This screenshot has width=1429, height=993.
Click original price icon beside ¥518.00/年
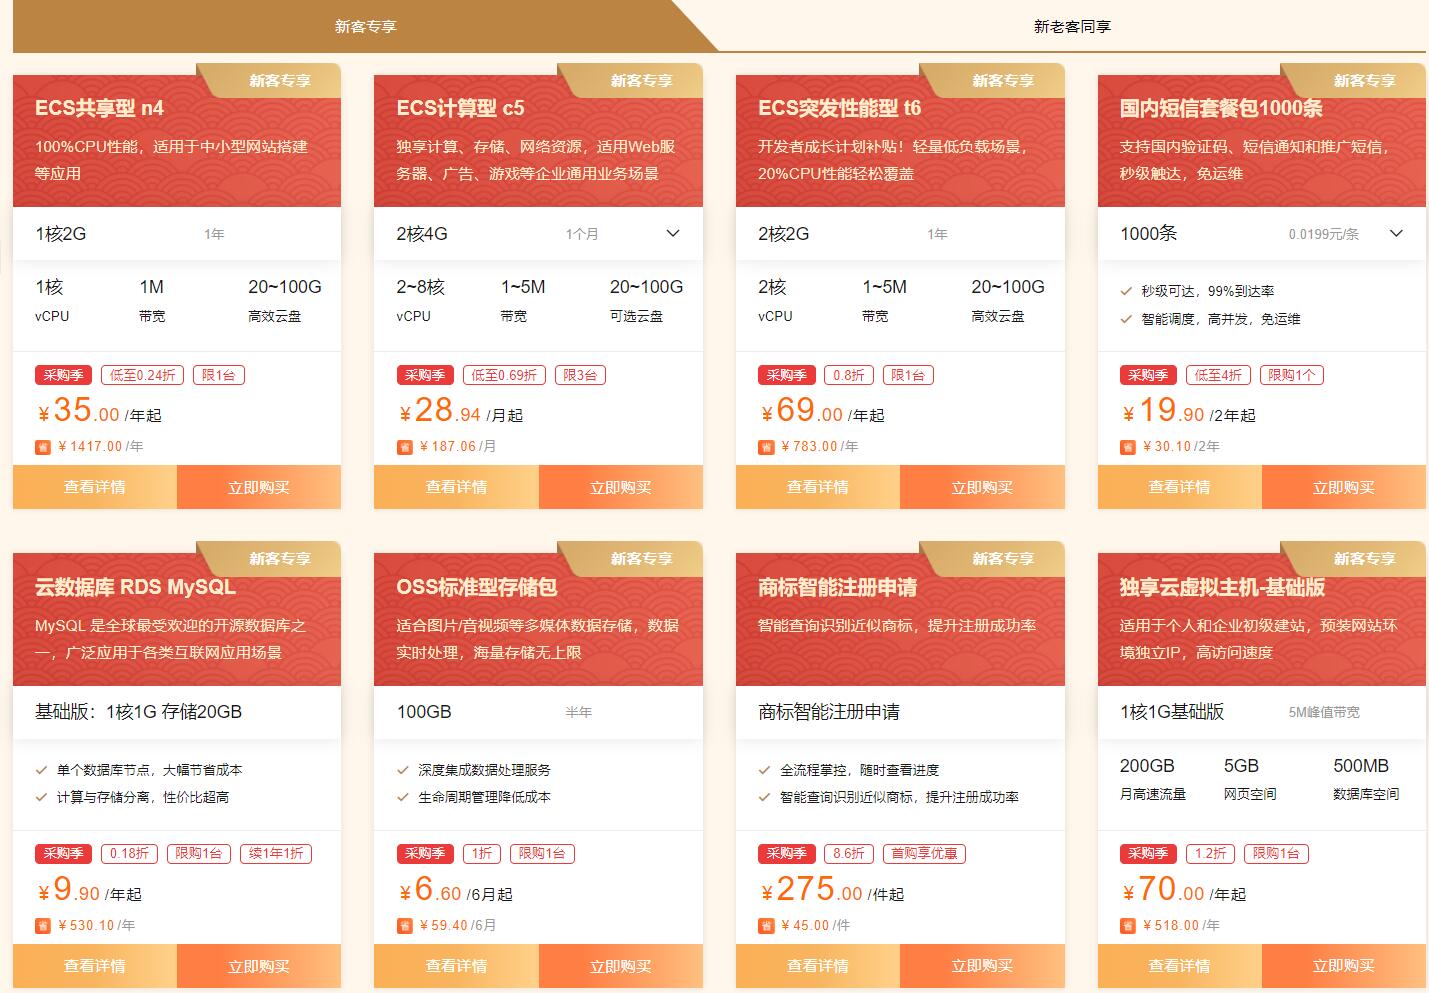click(1128, 926)
